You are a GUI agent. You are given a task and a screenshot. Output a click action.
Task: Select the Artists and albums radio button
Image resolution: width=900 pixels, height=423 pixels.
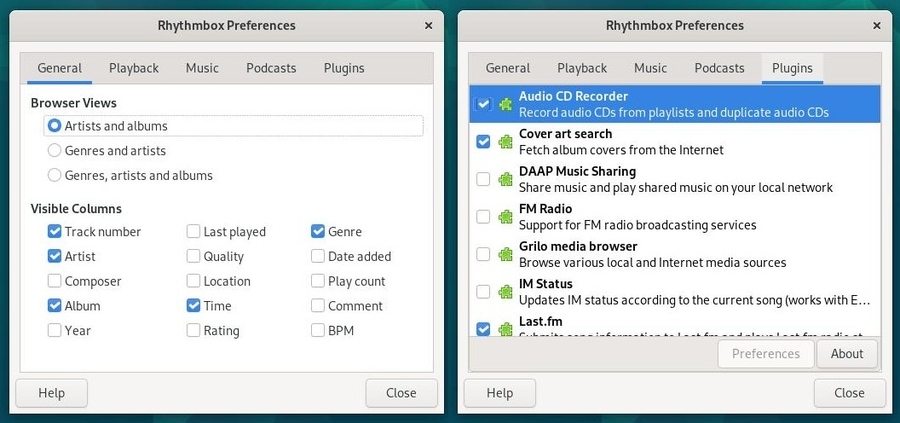(x=55, y=126)
